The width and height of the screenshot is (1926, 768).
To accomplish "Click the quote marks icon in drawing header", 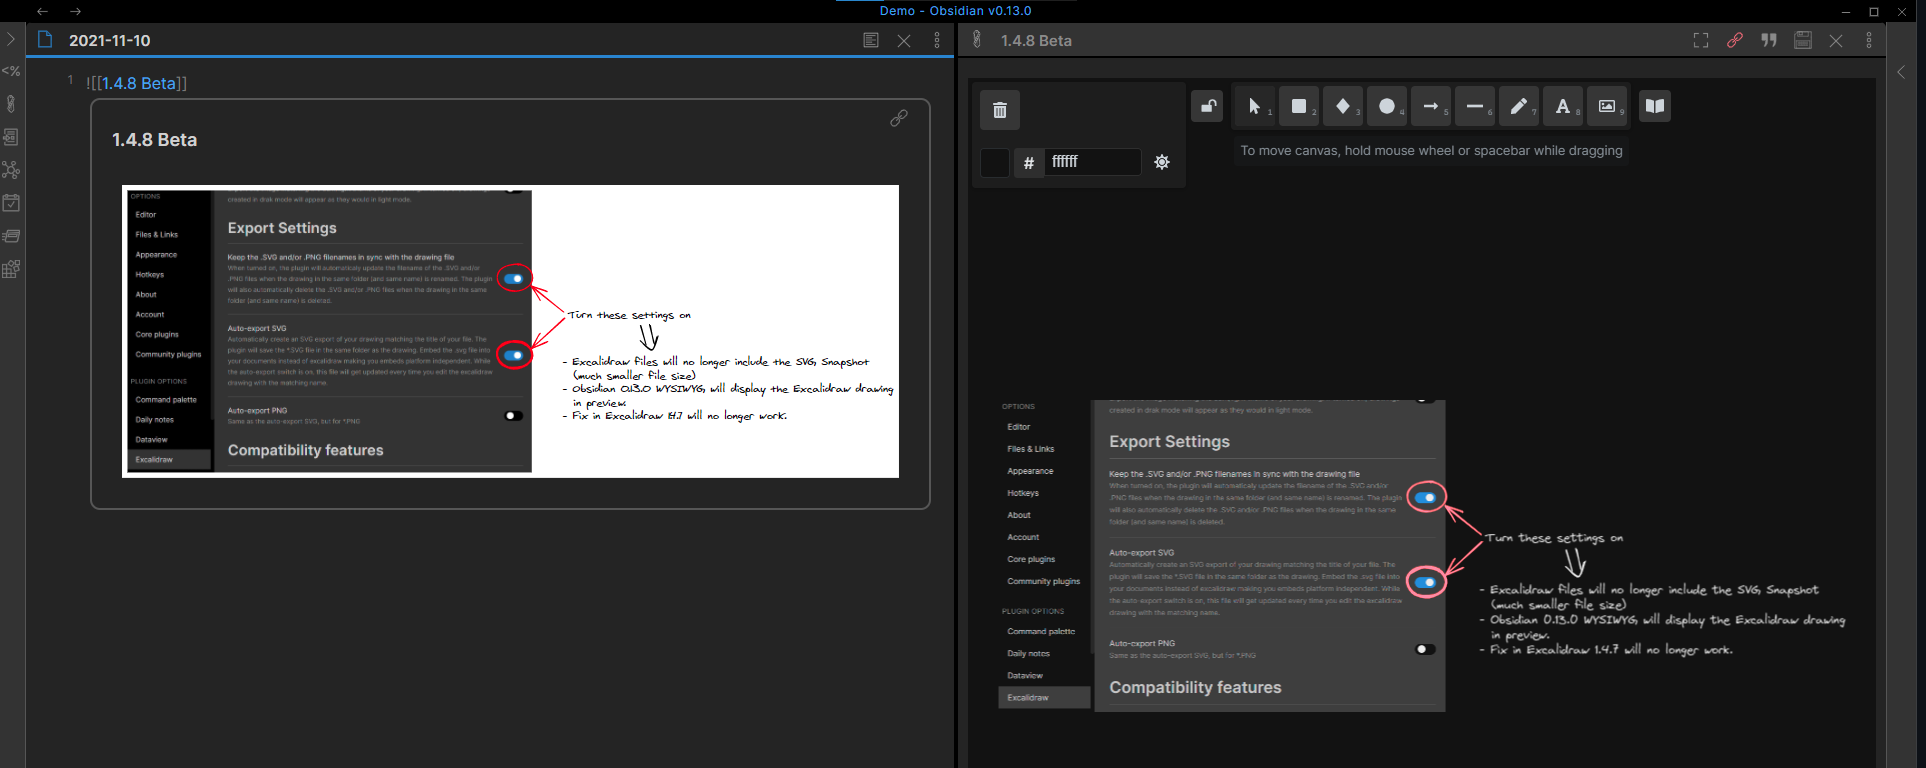I will (1769, 40).
